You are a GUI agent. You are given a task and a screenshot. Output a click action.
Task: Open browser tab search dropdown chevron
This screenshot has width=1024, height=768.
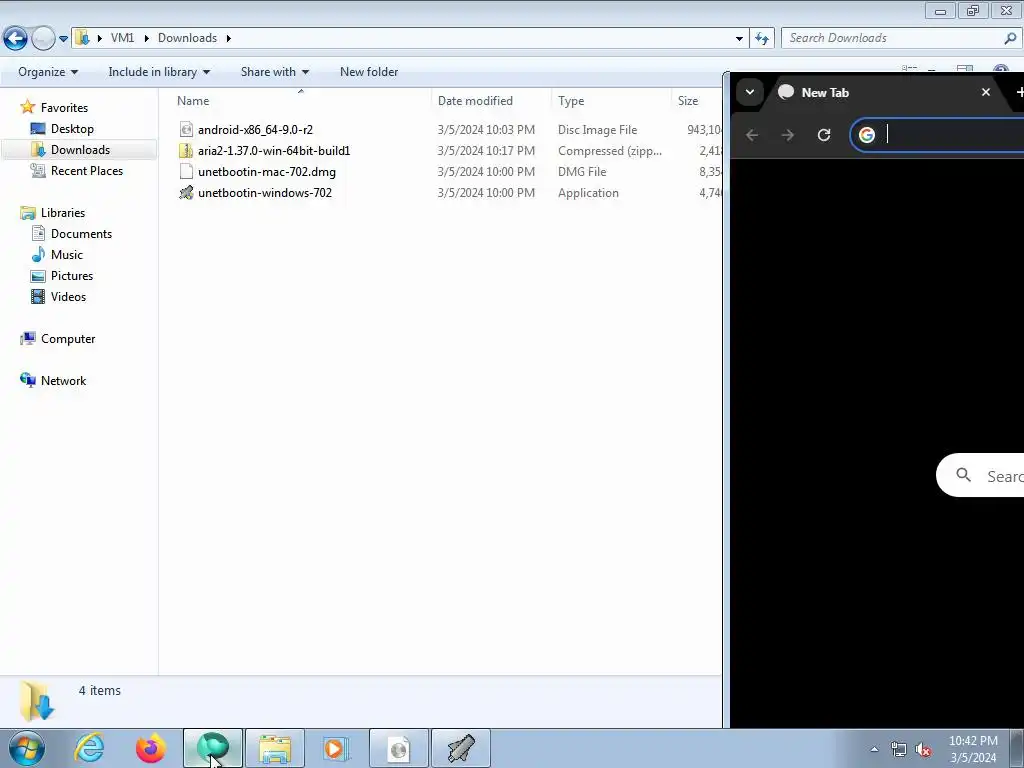coord(750,92)
